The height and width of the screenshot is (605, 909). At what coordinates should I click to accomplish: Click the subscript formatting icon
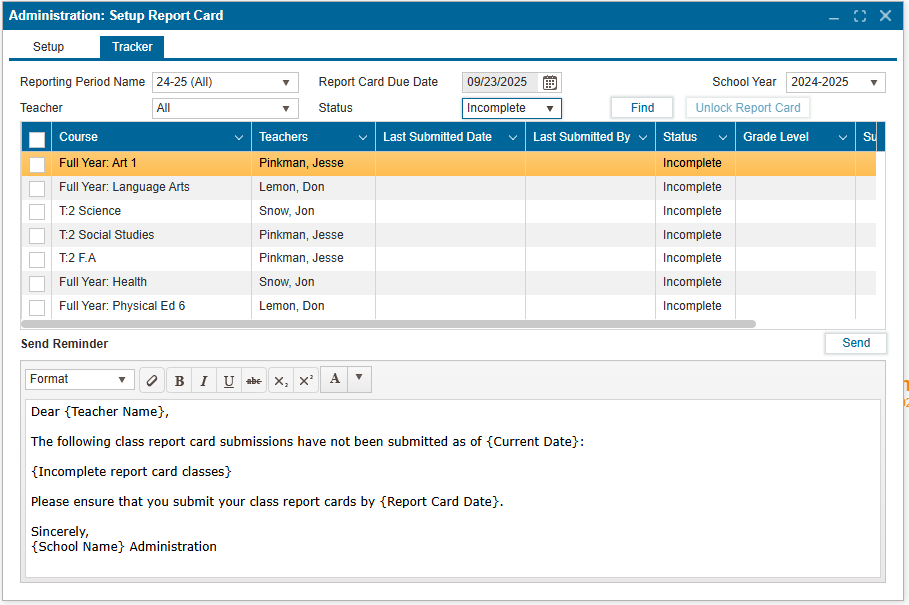(x=281, y=380)
